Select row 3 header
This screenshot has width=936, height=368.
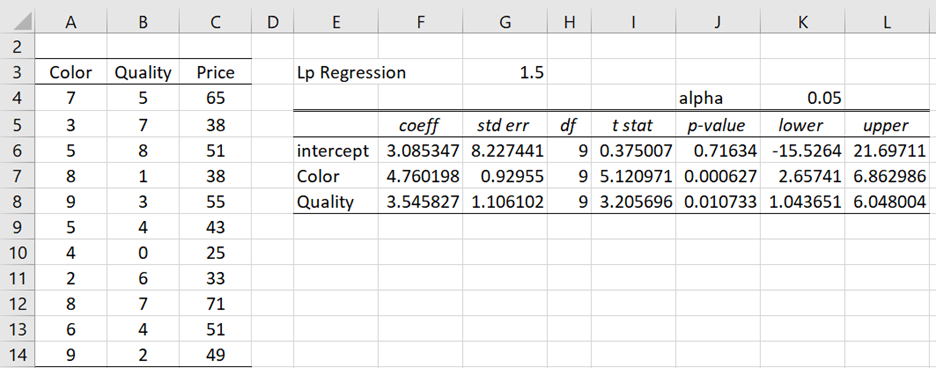tap(17, 73)
